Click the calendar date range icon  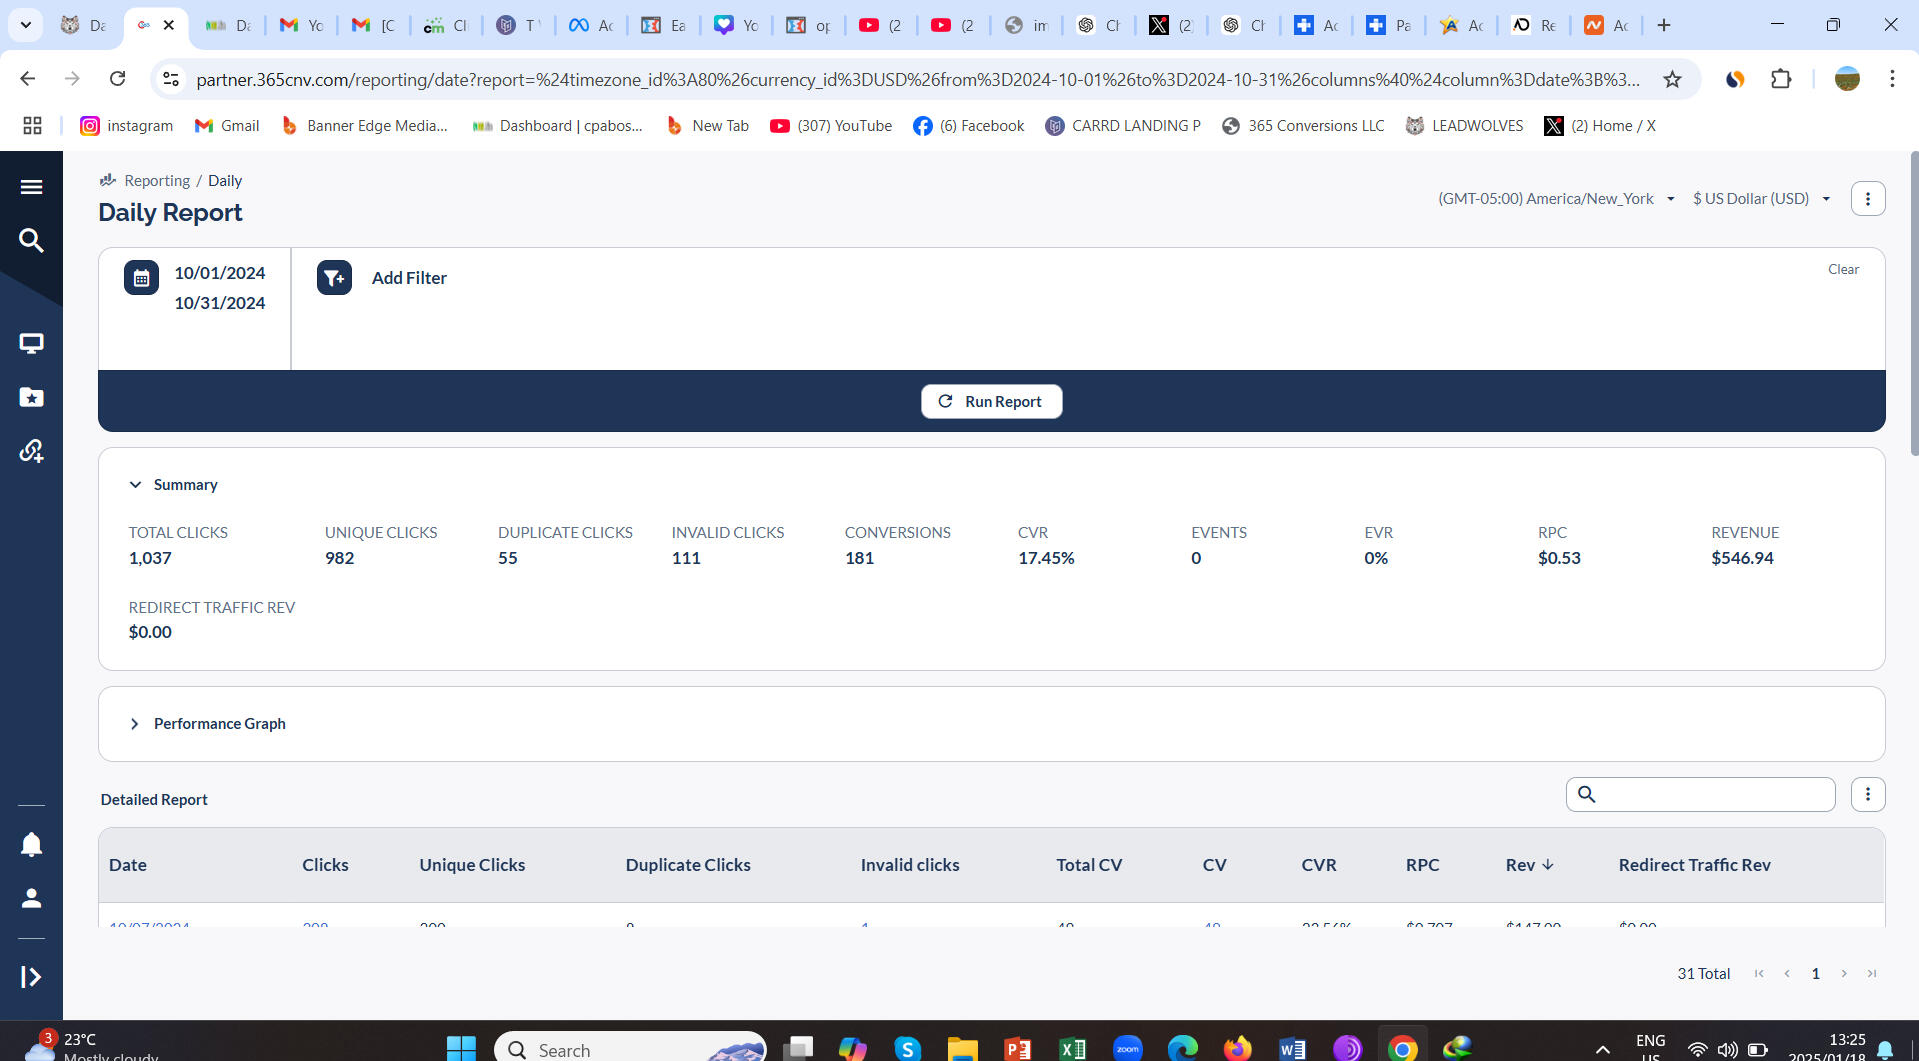pyautogui.click(x=141, y=278)
